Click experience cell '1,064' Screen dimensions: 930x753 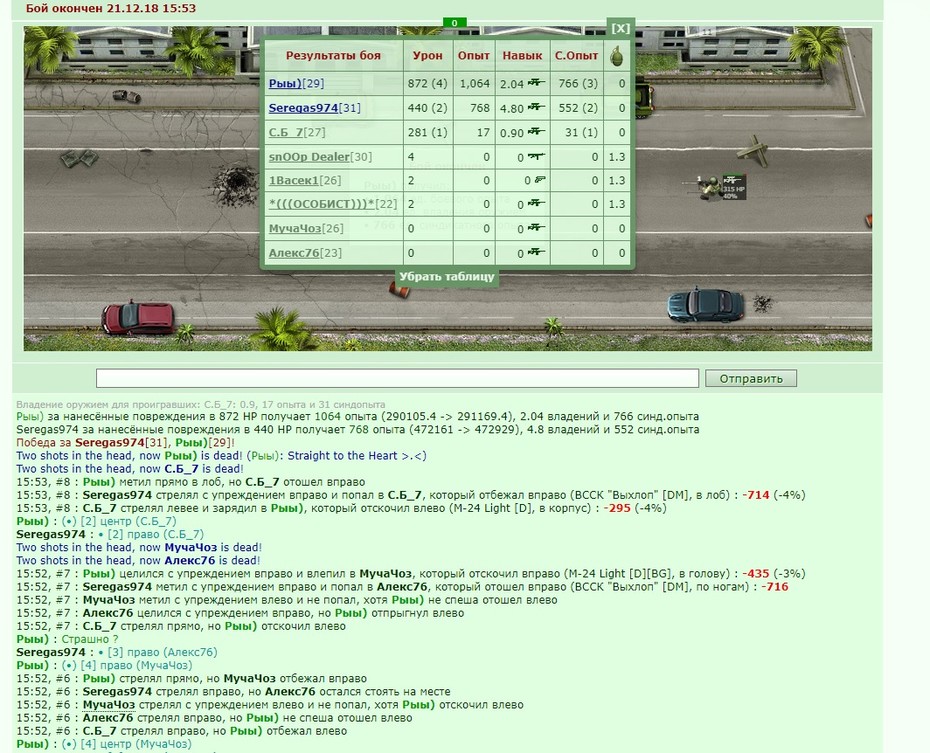pos(474,84)
